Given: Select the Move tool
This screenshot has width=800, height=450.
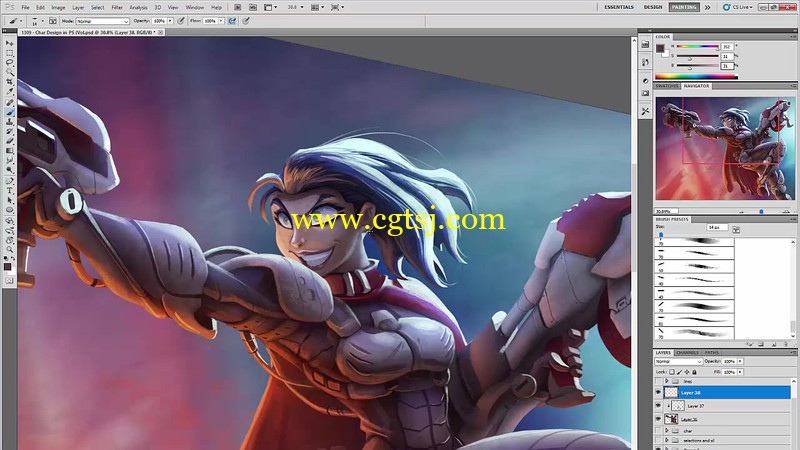Looking at the screenshot, I should (9, 43).
